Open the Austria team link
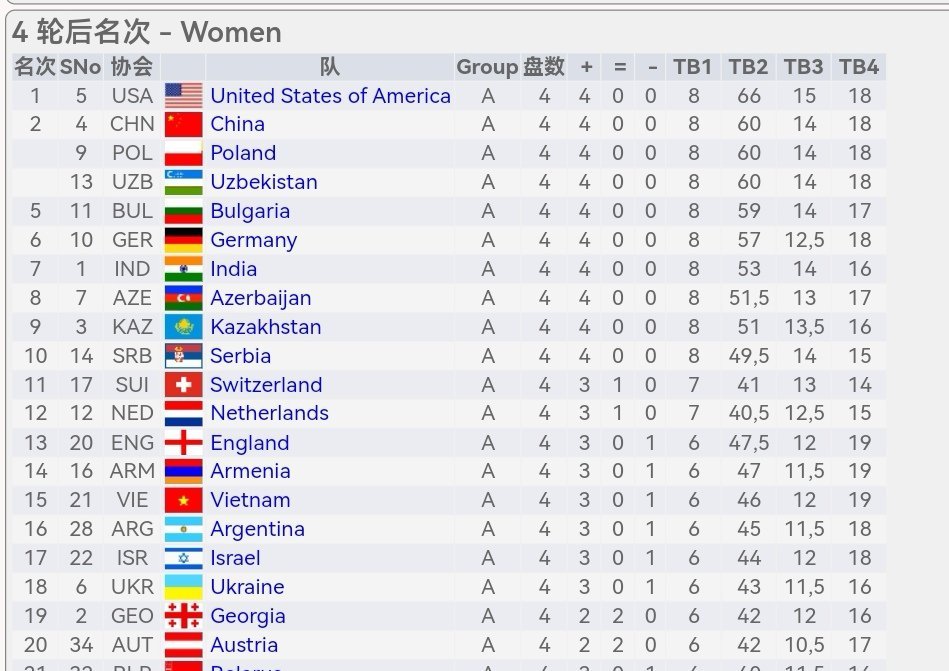 click(245, 645)
